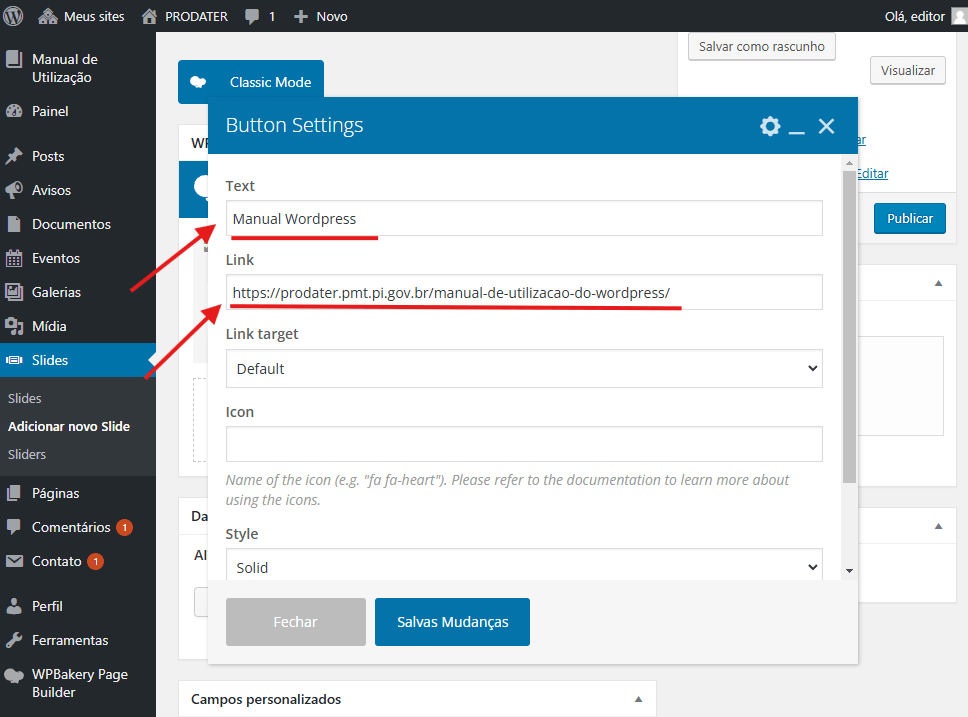Viewport: 968px width, 717px height.
Task: Edit the Link URL field
Action: [x=524, y=292]
